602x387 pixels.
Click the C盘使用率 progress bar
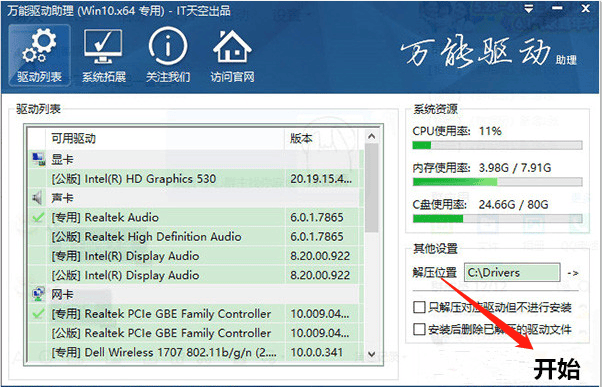pos(497,218)
